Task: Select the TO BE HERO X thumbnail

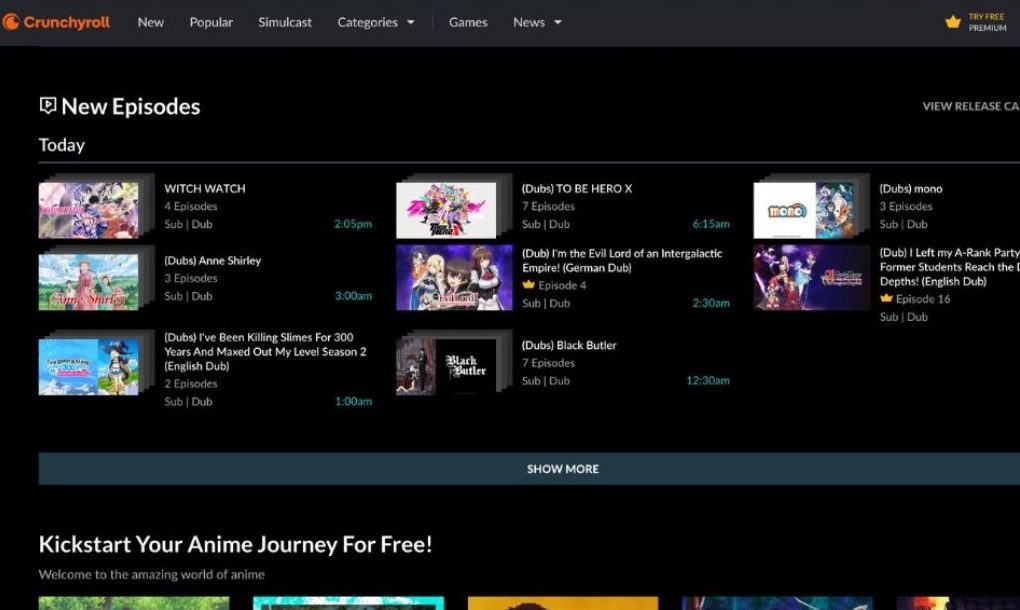Action: pos(454,207)
